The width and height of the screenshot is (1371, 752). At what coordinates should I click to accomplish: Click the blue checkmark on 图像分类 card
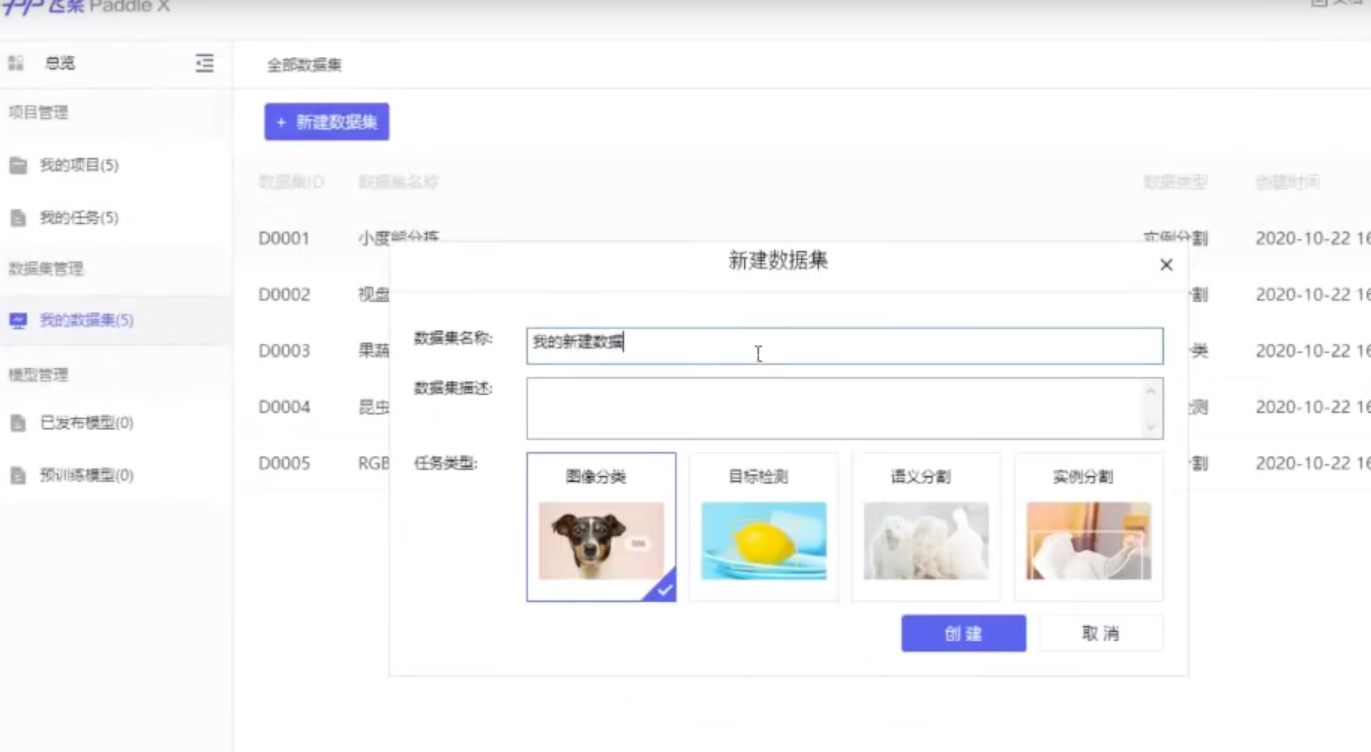coord(664,590)
